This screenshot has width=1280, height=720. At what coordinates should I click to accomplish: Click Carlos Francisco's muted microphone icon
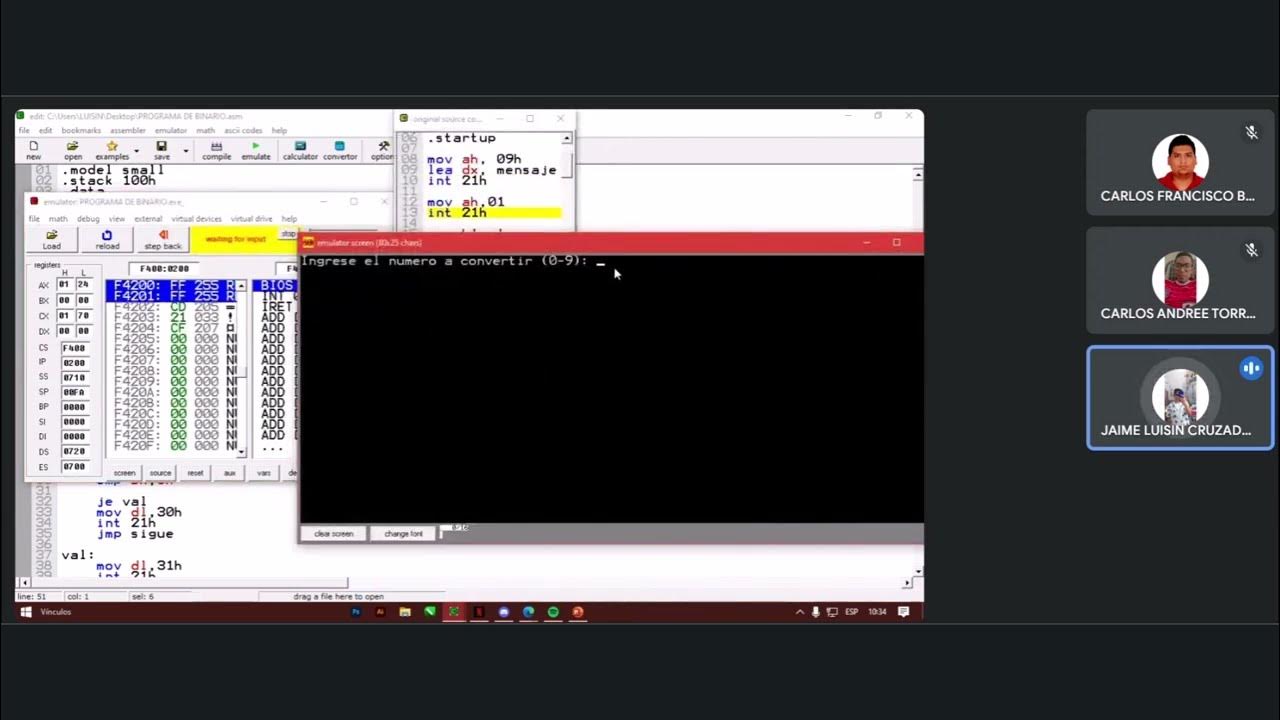click(x=1251, y=133)
